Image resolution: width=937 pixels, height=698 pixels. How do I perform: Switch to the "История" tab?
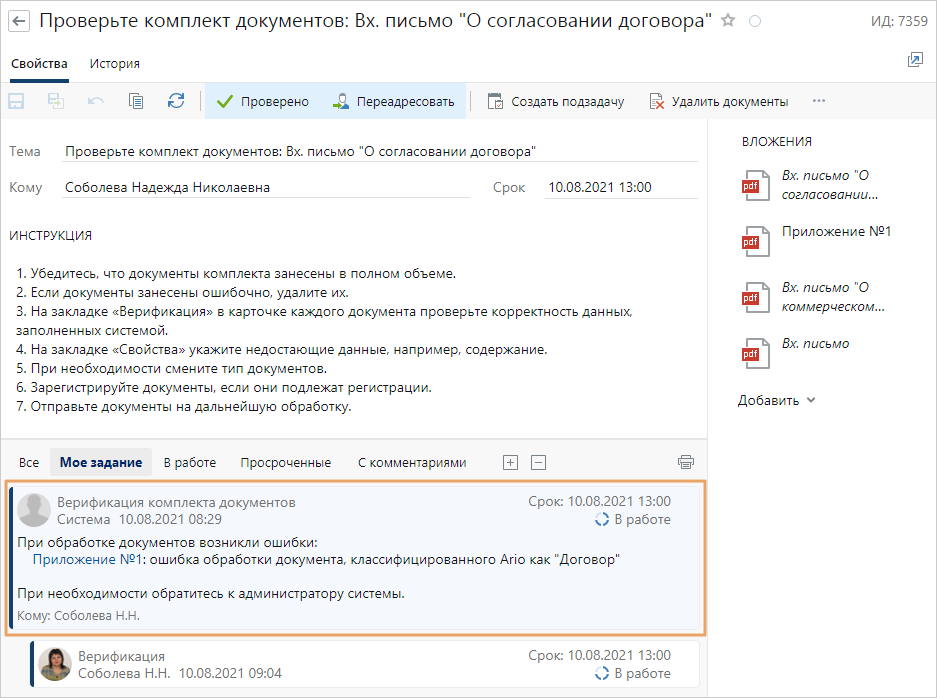(x=113, y=62)
